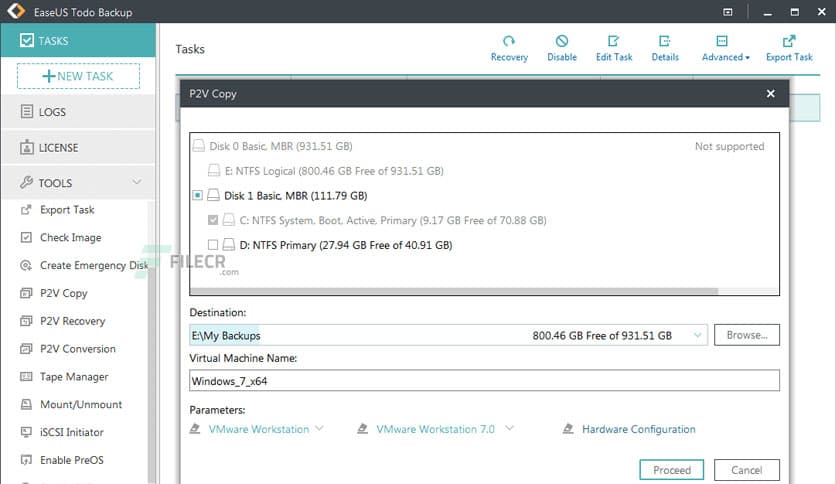This screenshot has height=484, width=836.
Task: Collapse the TOOLS section chevron
Action: (137, 182)
